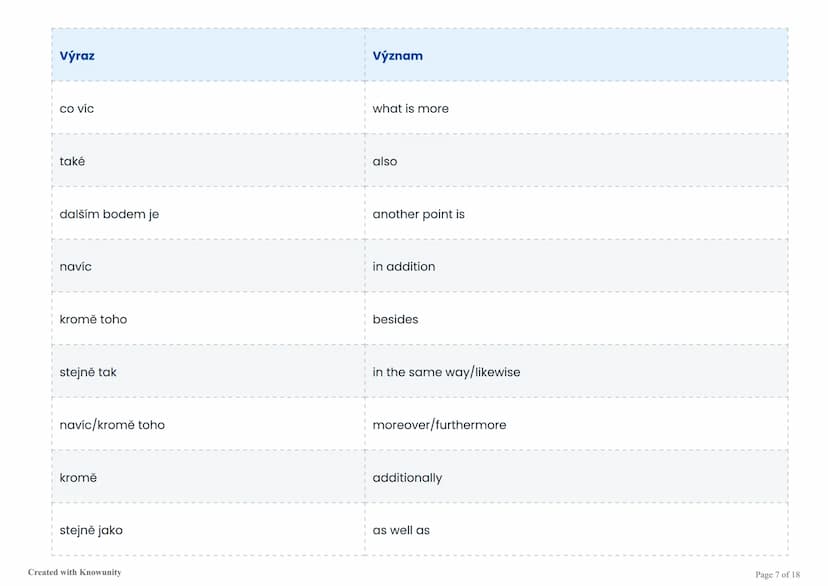Click the Výraz column header
The image size is (828, 586).
[x=208, y=55]
